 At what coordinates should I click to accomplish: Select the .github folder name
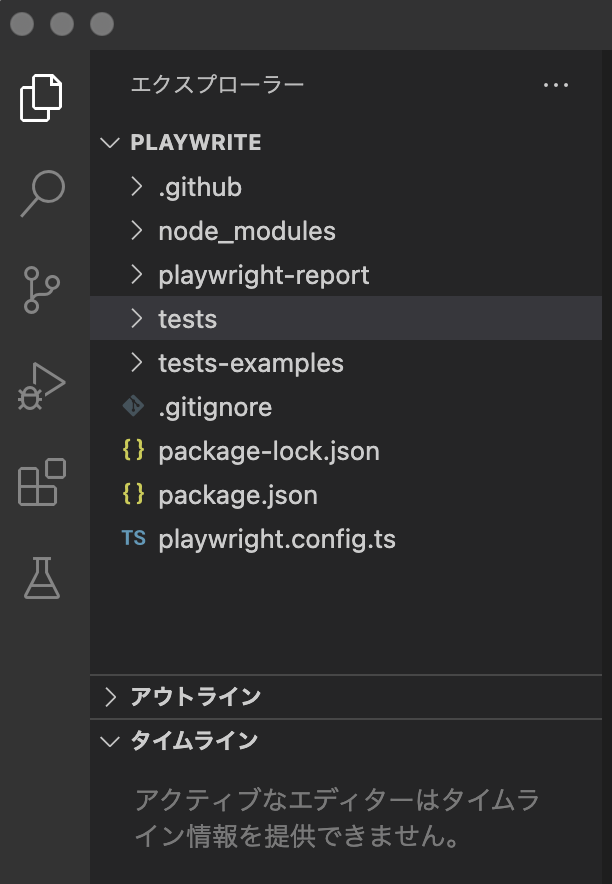pyautogui.click(x=200, y=187)
